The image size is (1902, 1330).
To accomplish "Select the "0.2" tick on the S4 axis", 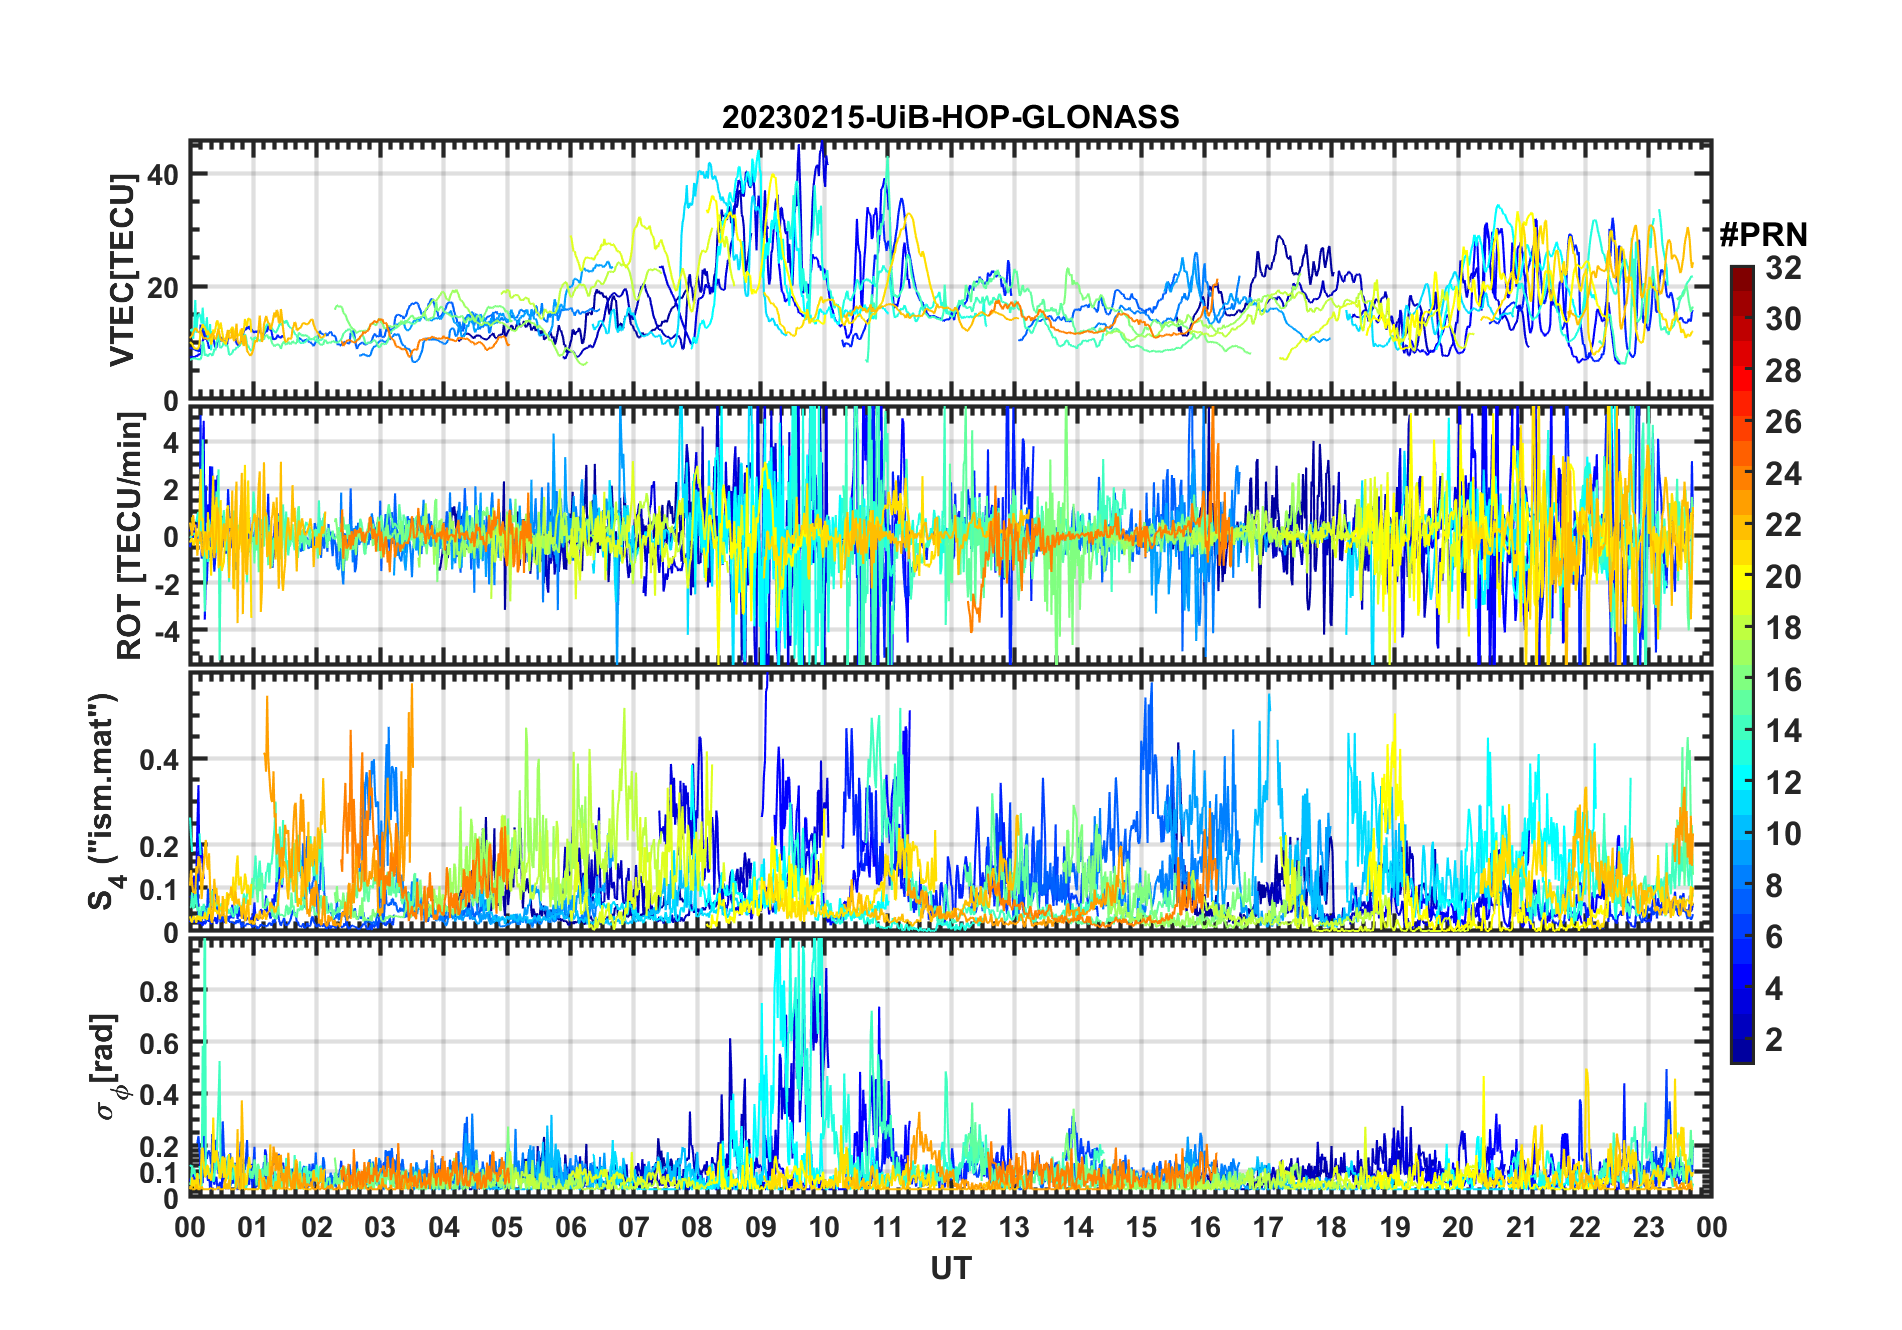I will pyautogui.click(x=160, y=847).
